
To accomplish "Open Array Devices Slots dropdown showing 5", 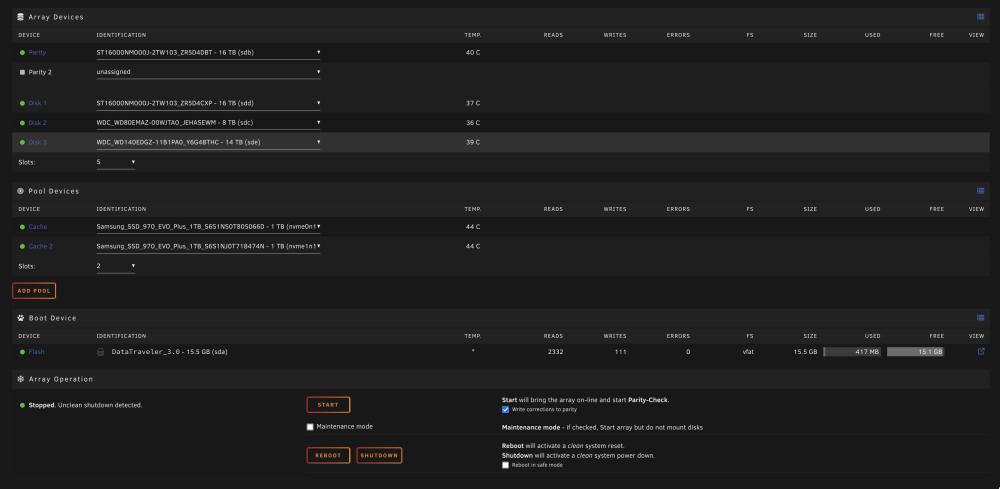I will (x=116, y=163).
